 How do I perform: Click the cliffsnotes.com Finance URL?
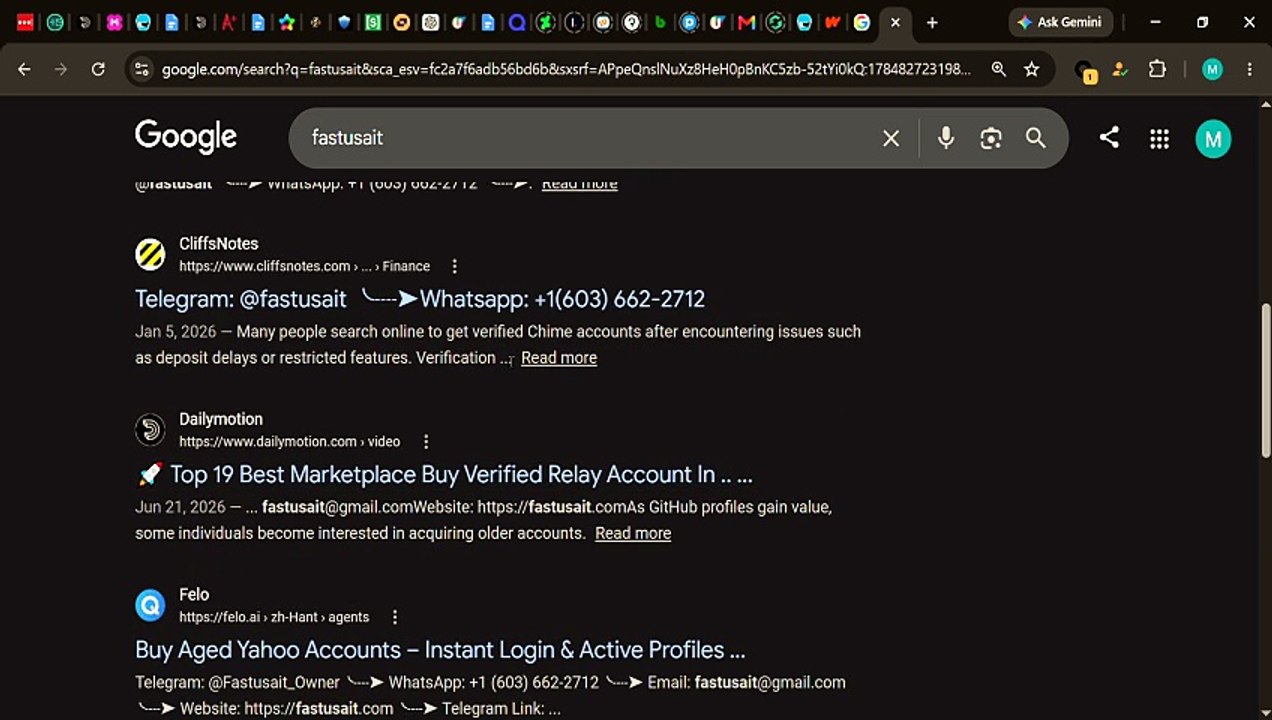[304, 266]
